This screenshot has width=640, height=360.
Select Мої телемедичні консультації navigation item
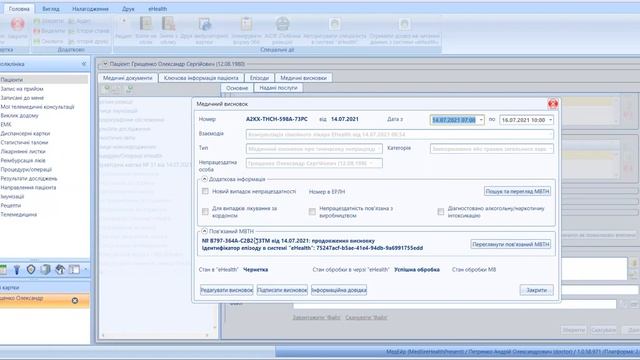coord(37,107)
